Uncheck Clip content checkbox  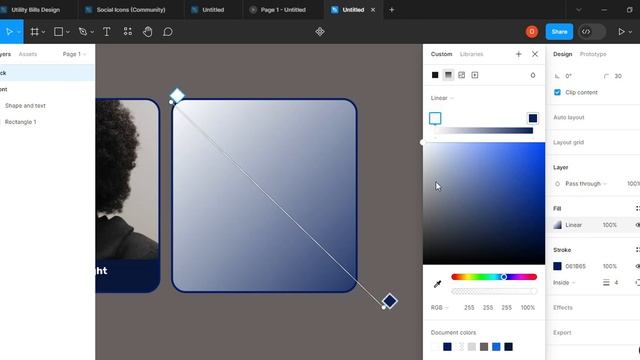pyautogui.click(x=557, y=92)
